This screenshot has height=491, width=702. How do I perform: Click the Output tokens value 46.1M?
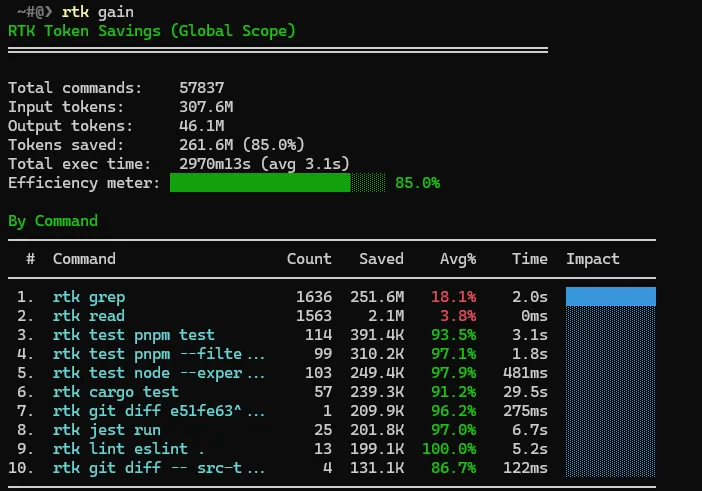click(x=201, y=126)
